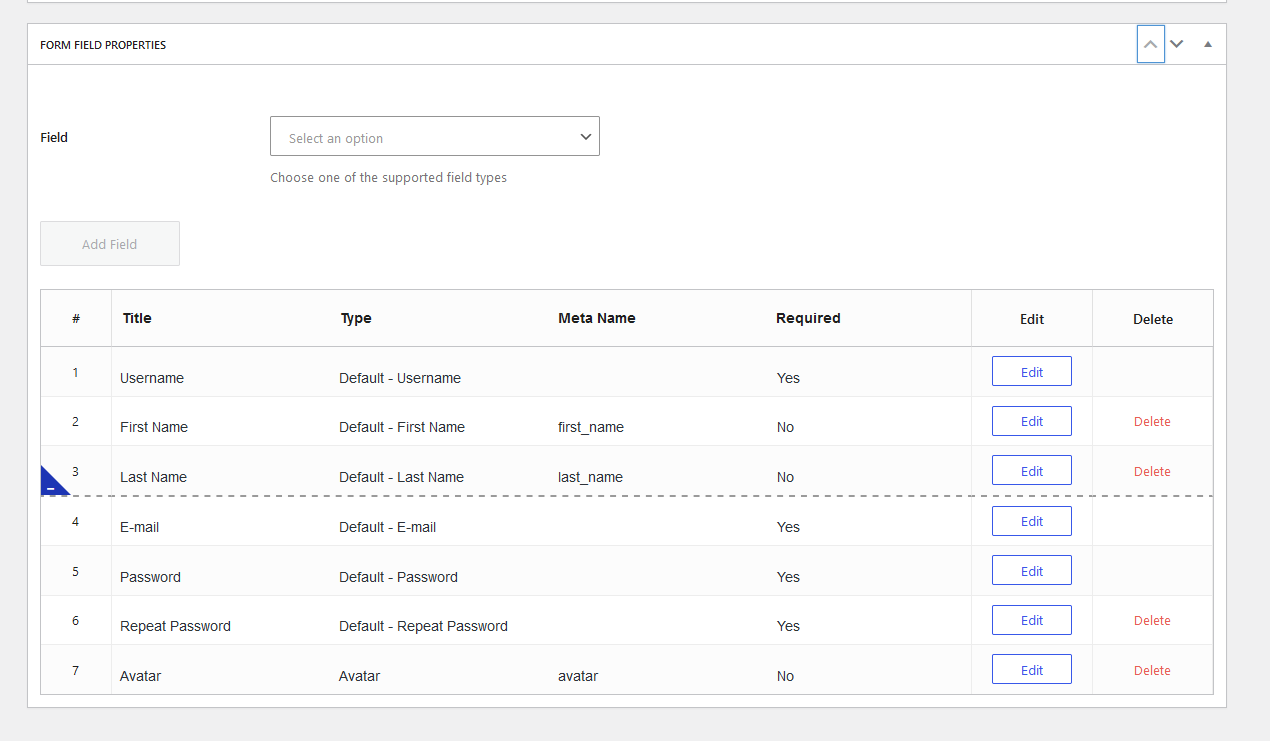Select the Avatar title cell
Screen dimensions: 1270x741
(140, 676)
